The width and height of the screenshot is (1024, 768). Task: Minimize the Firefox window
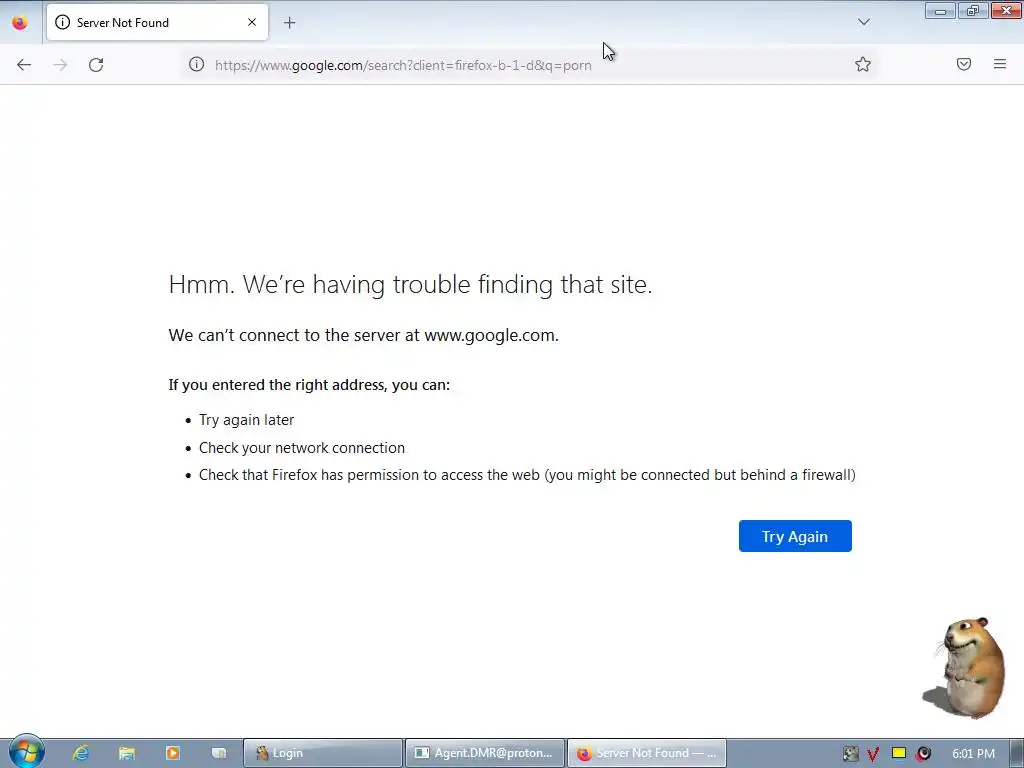pos(940,10)
